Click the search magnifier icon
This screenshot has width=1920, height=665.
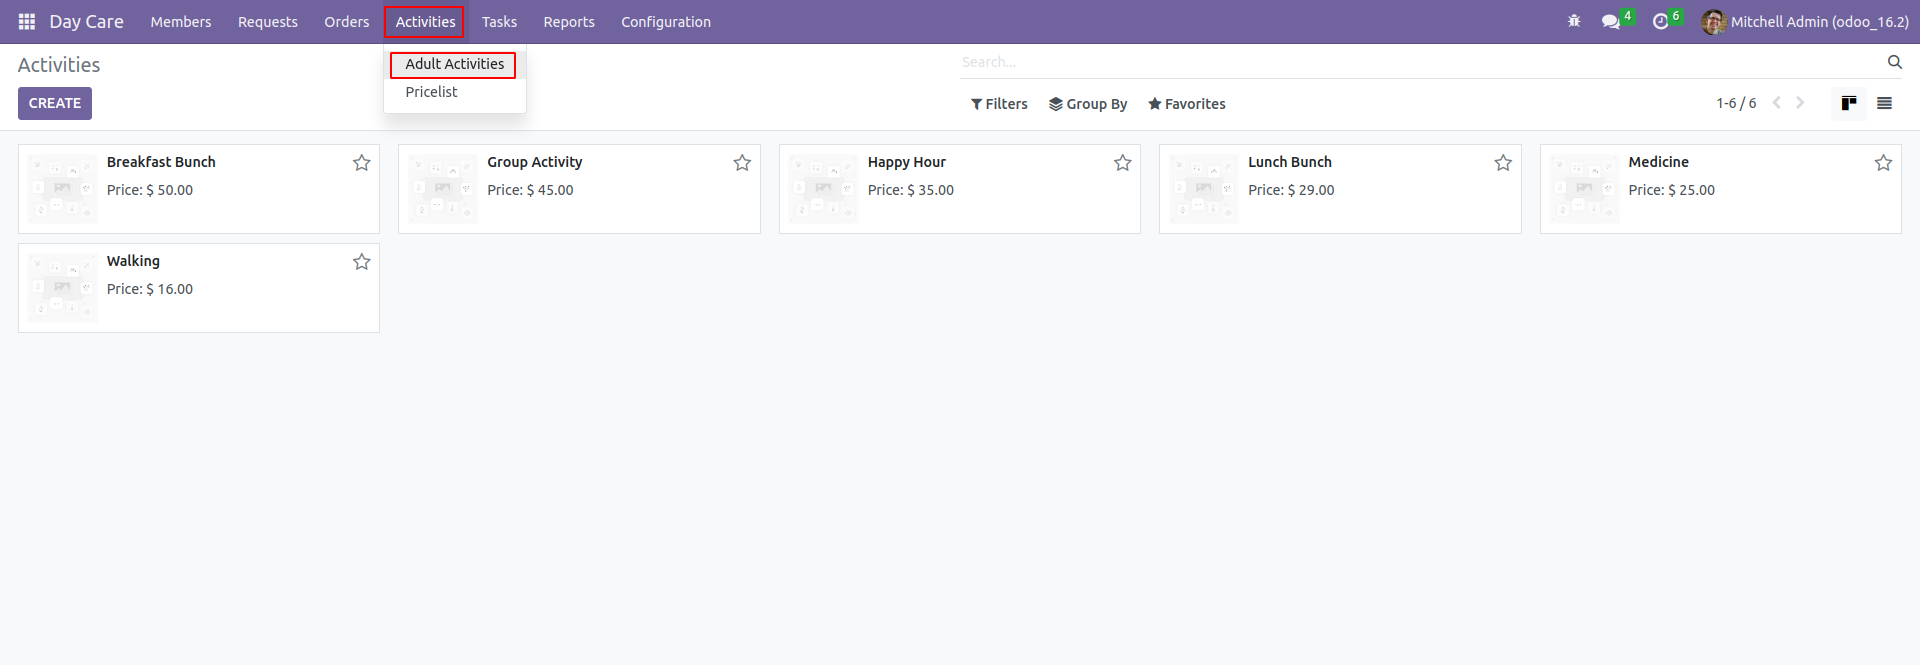pyautogui.click(x=1894, y=62)
